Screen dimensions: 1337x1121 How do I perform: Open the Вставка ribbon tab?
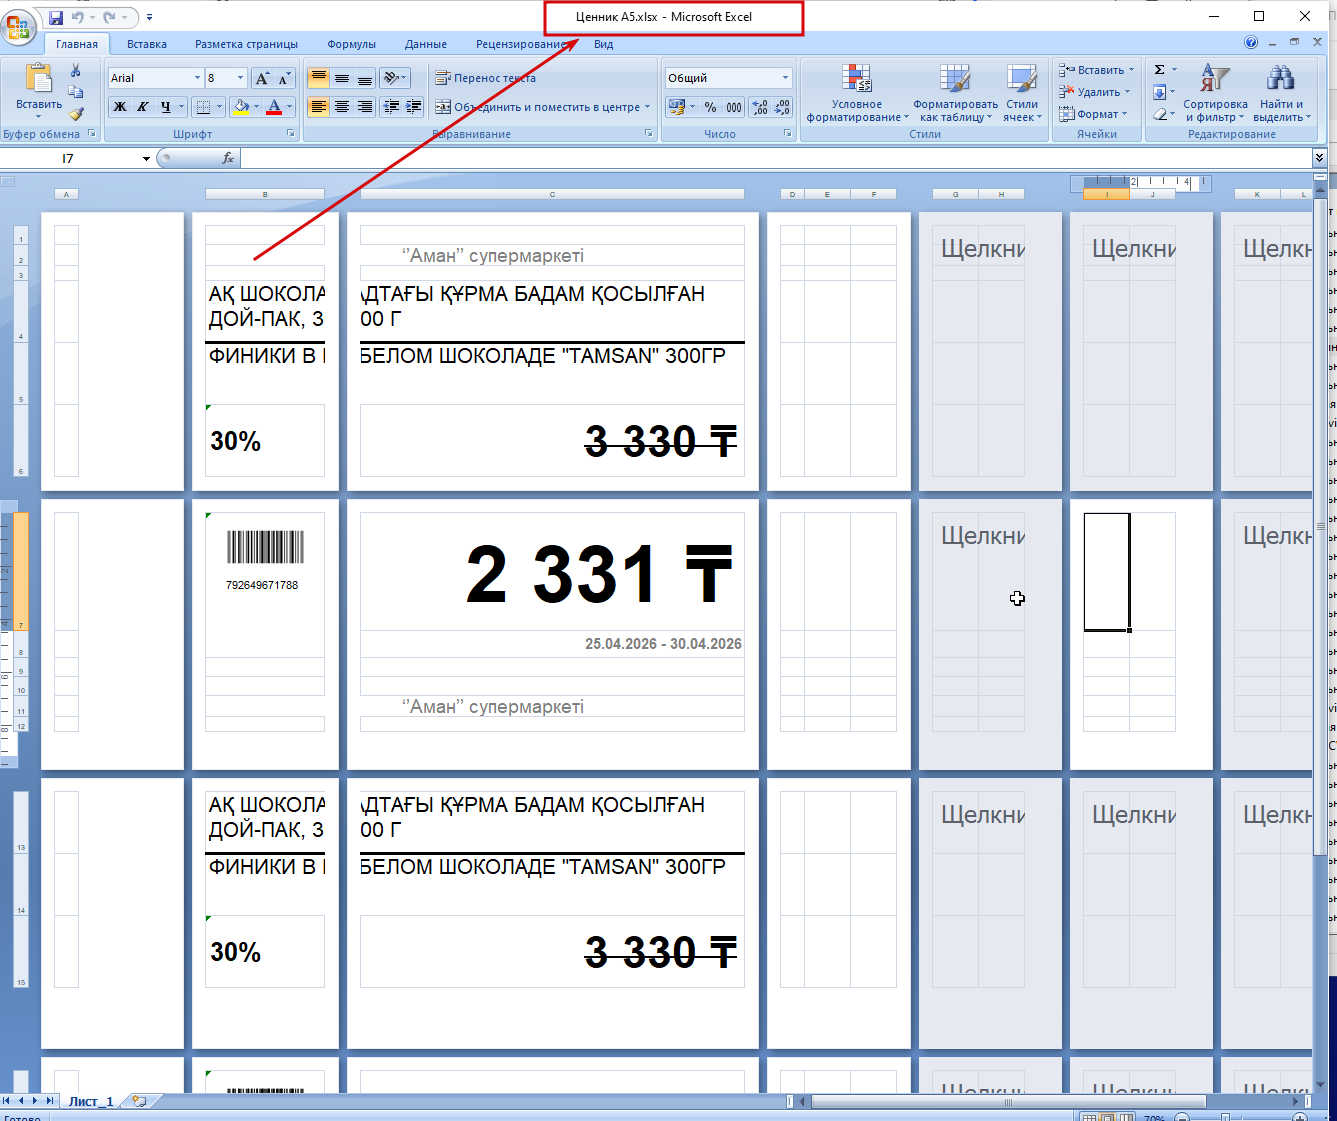147,44
